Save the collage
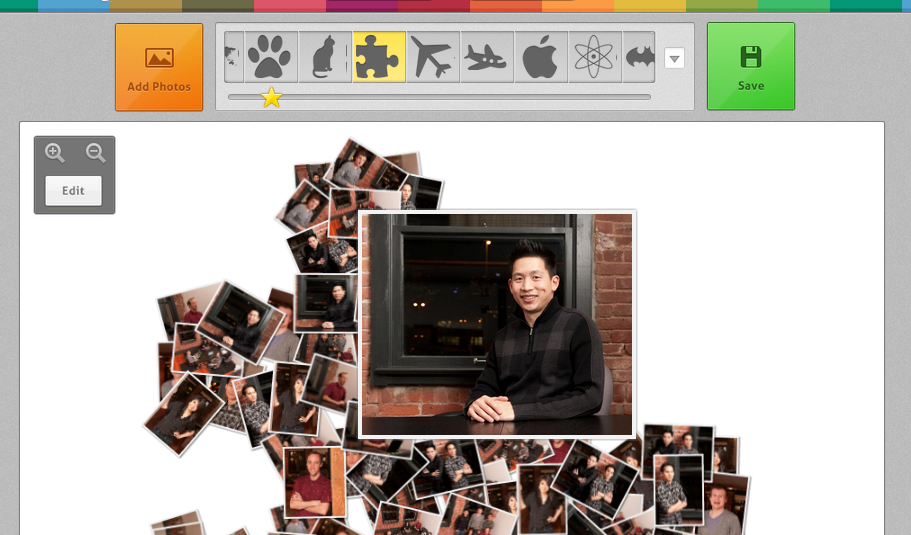Screen dimensions: 911x535 pos(751,66)
